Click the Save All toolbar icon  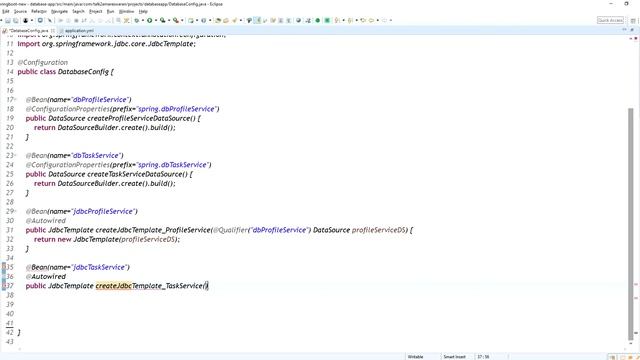[x=16, y=20]
